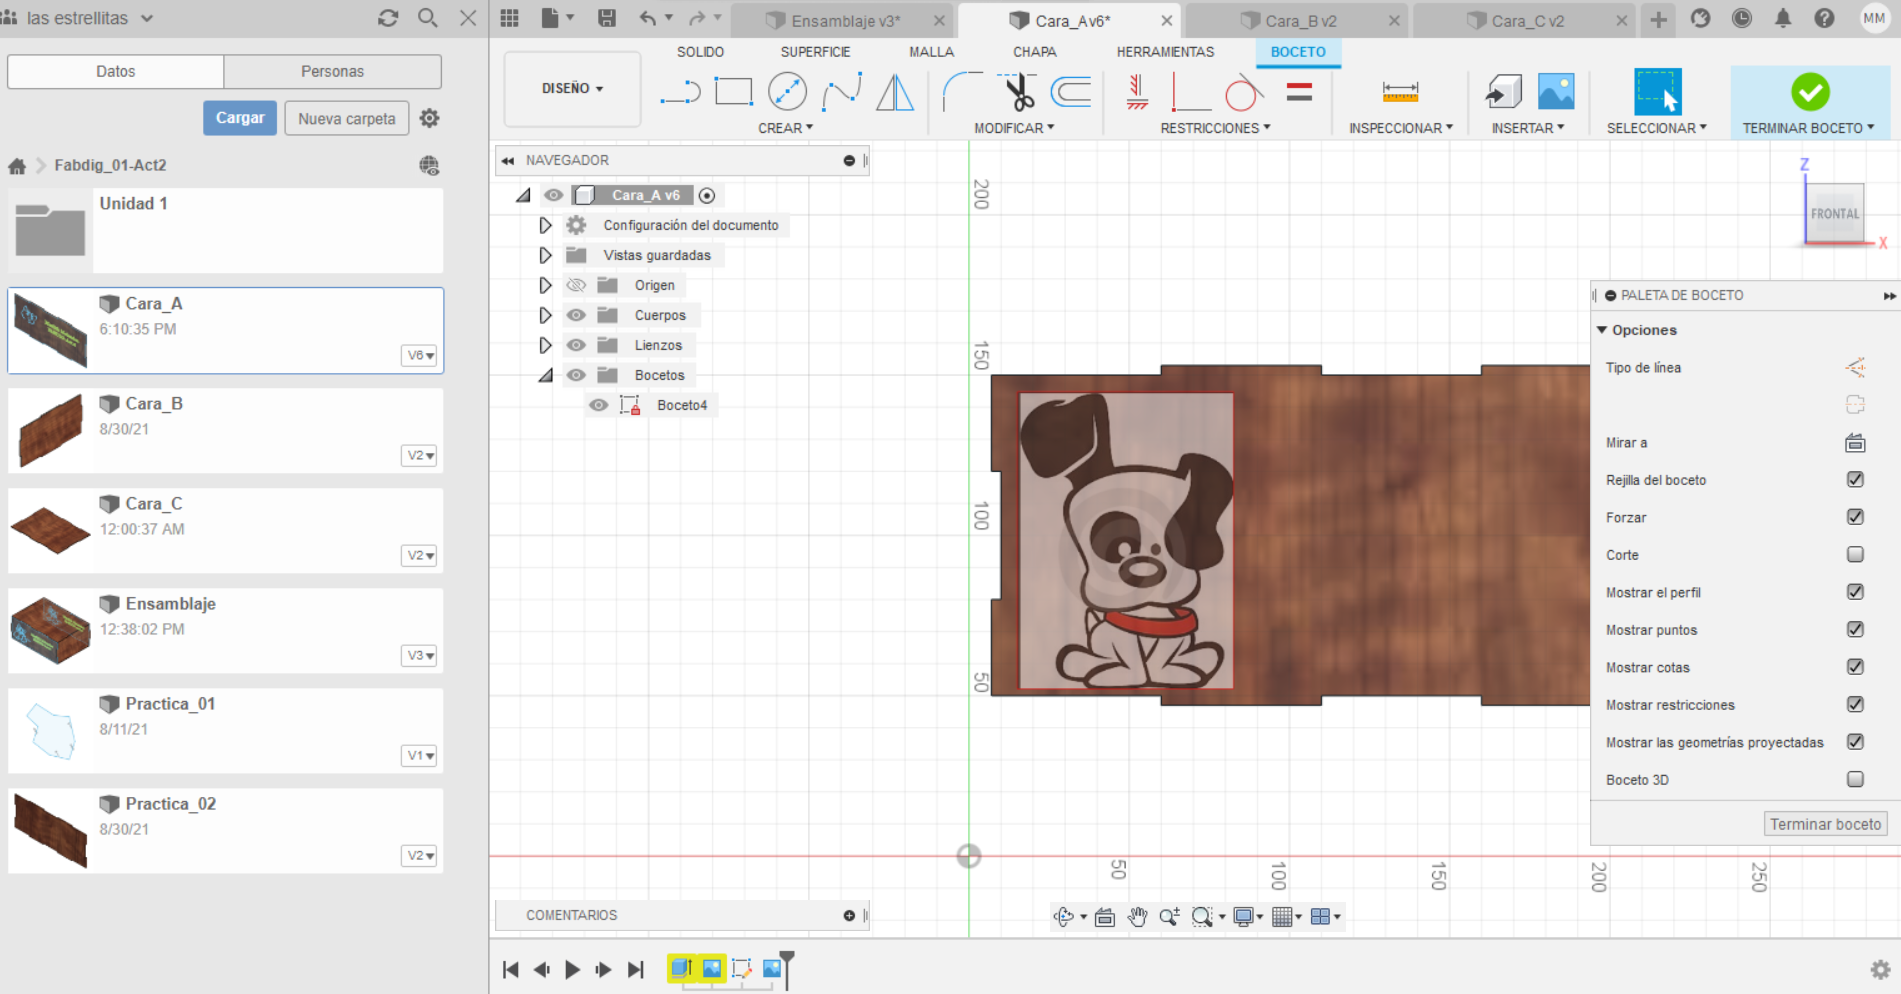This screenshot has width=1901, height=994.
Task: Open data panel settings gear
Action: (430, 118)
